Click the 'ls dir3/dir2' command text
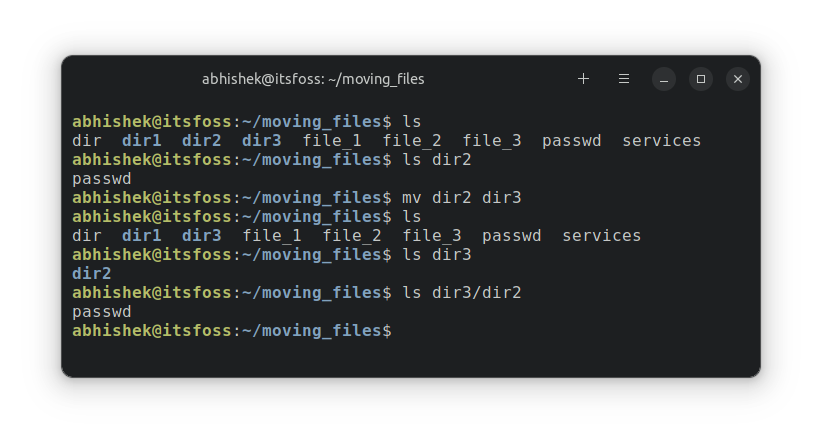Screen dimensions: 822x445 coord(461,292)
